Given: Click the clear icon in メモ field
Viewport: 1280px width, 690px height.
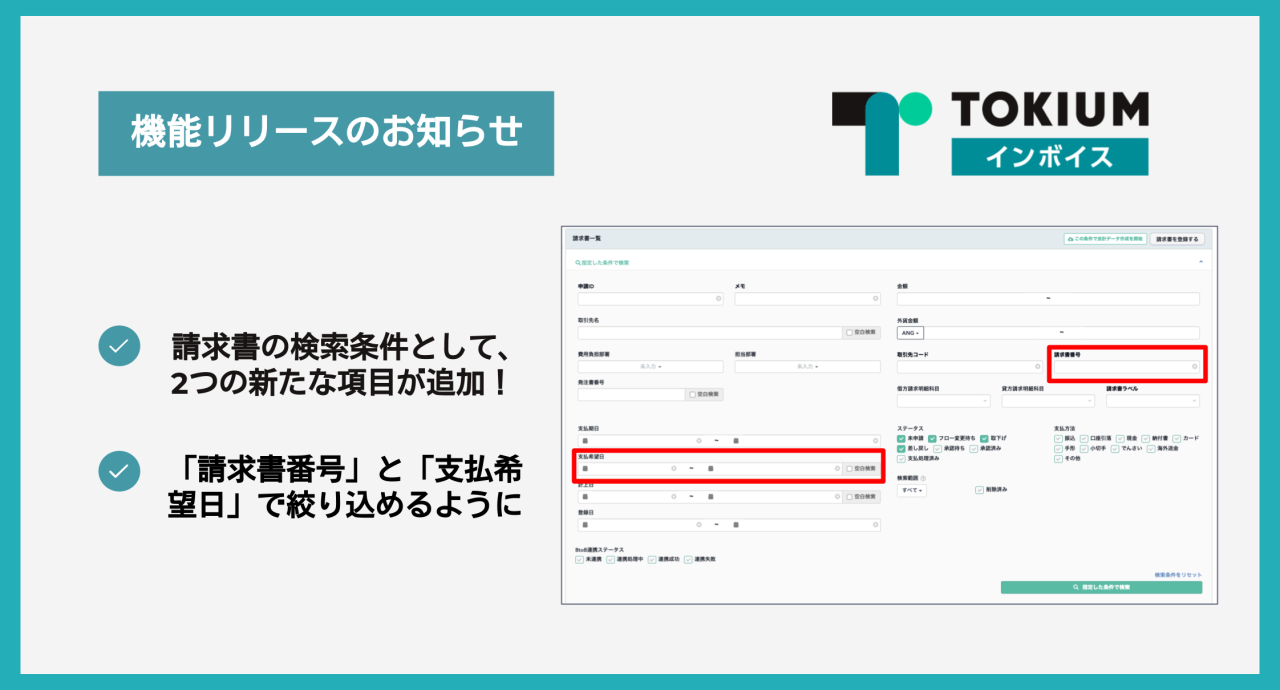Looking at the screenshot, I should tap(875, 299).
